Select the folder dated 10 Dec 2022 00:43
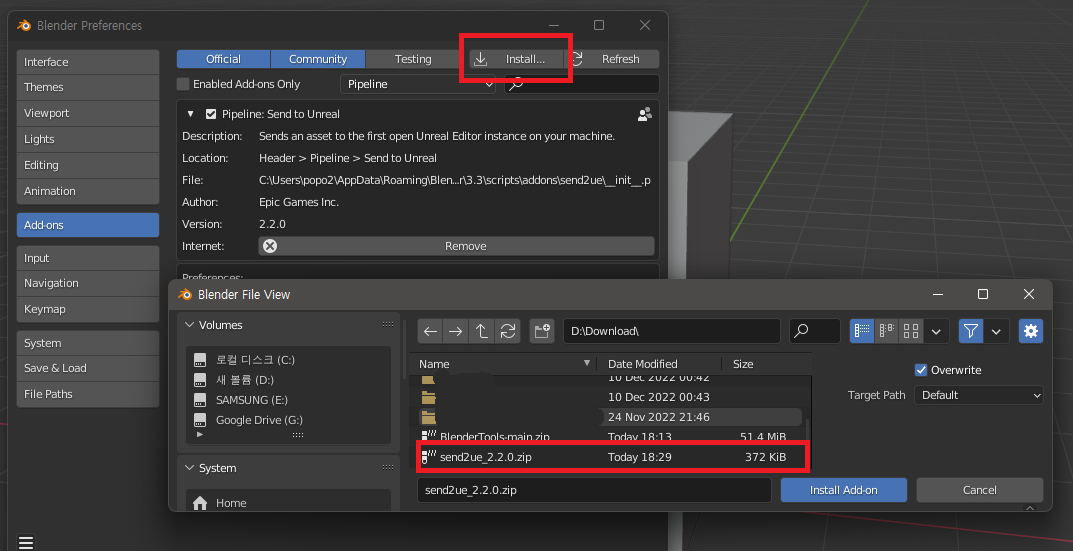 coord(610,397)
